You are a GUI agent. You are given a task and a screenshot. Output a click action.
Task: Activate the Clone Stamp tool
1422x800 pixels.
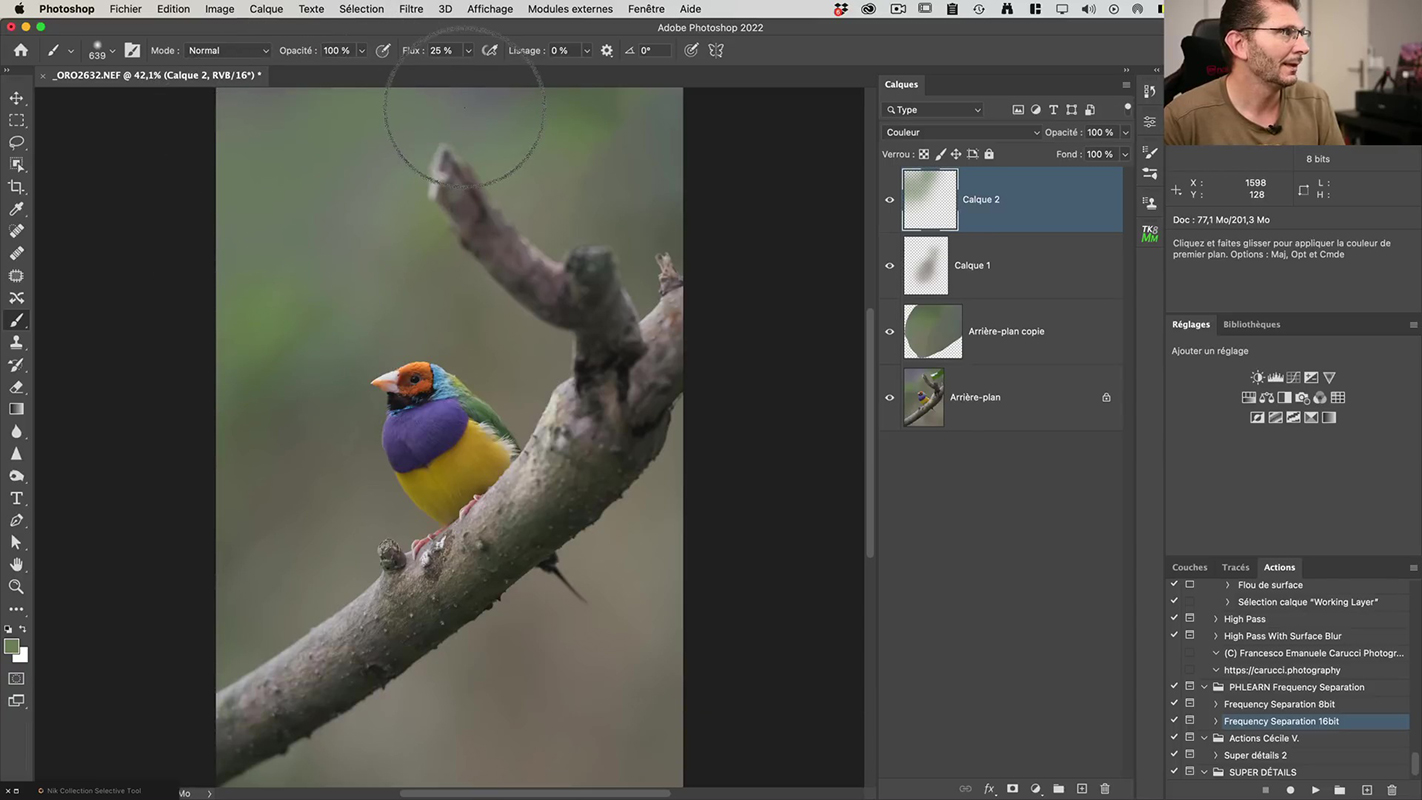coord(16,342)
